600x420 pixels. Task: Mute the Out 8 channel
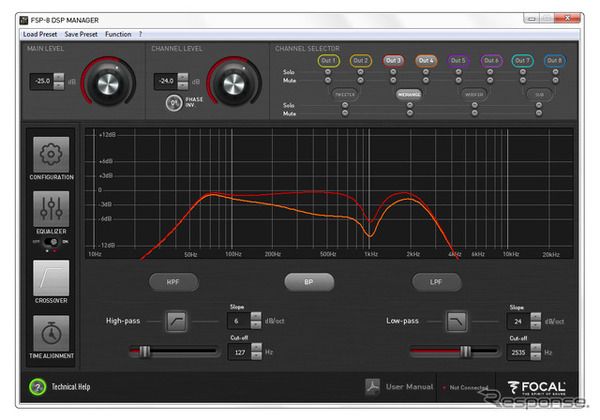[555, 80]
